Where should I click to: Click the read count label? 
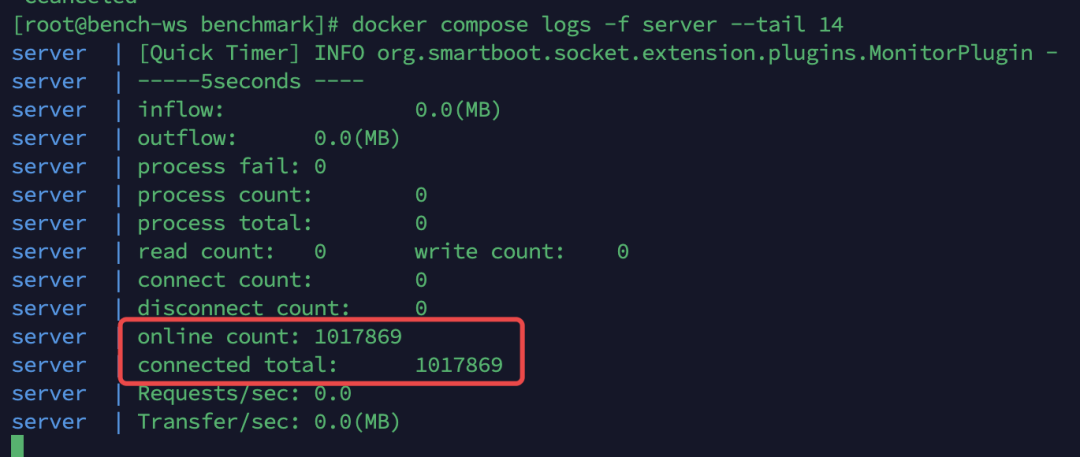pos(206,251)
